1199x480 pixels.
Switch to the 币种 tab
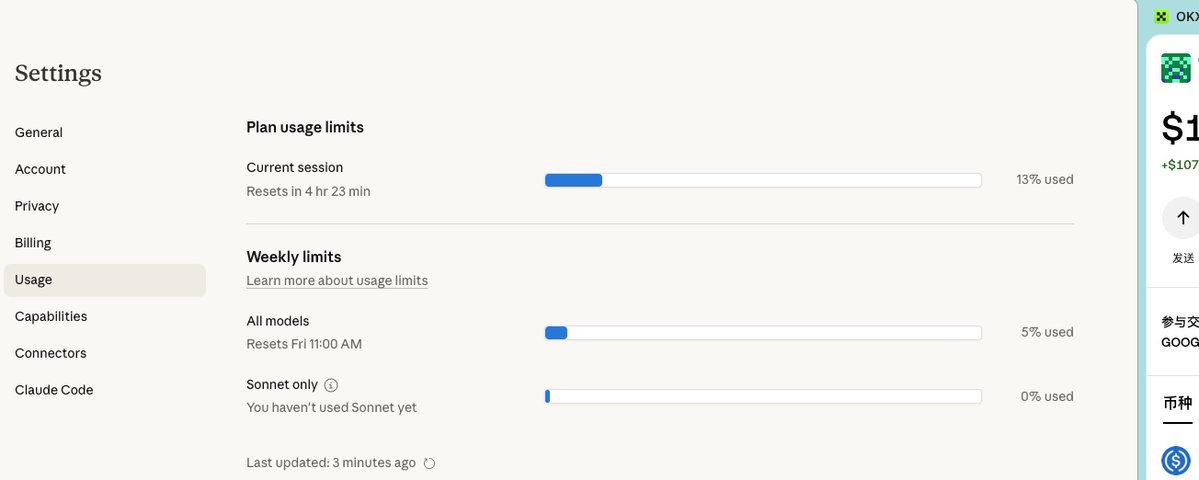(x=1177, y=404)
